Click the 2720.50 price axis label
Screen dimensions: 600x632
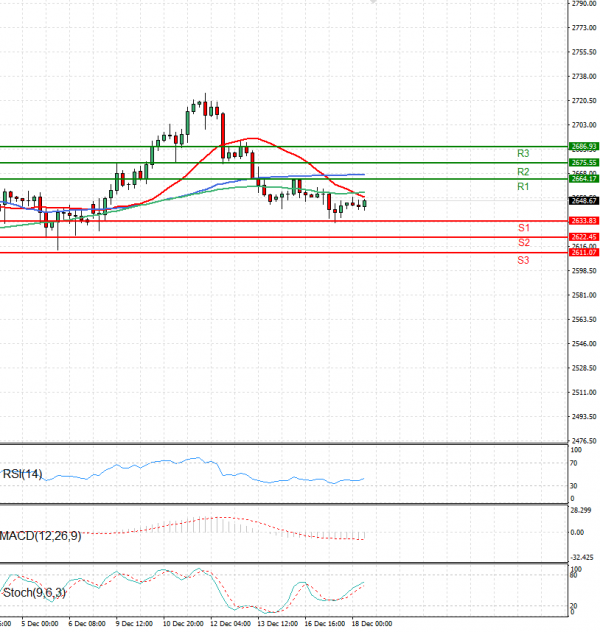coord(584,101)
